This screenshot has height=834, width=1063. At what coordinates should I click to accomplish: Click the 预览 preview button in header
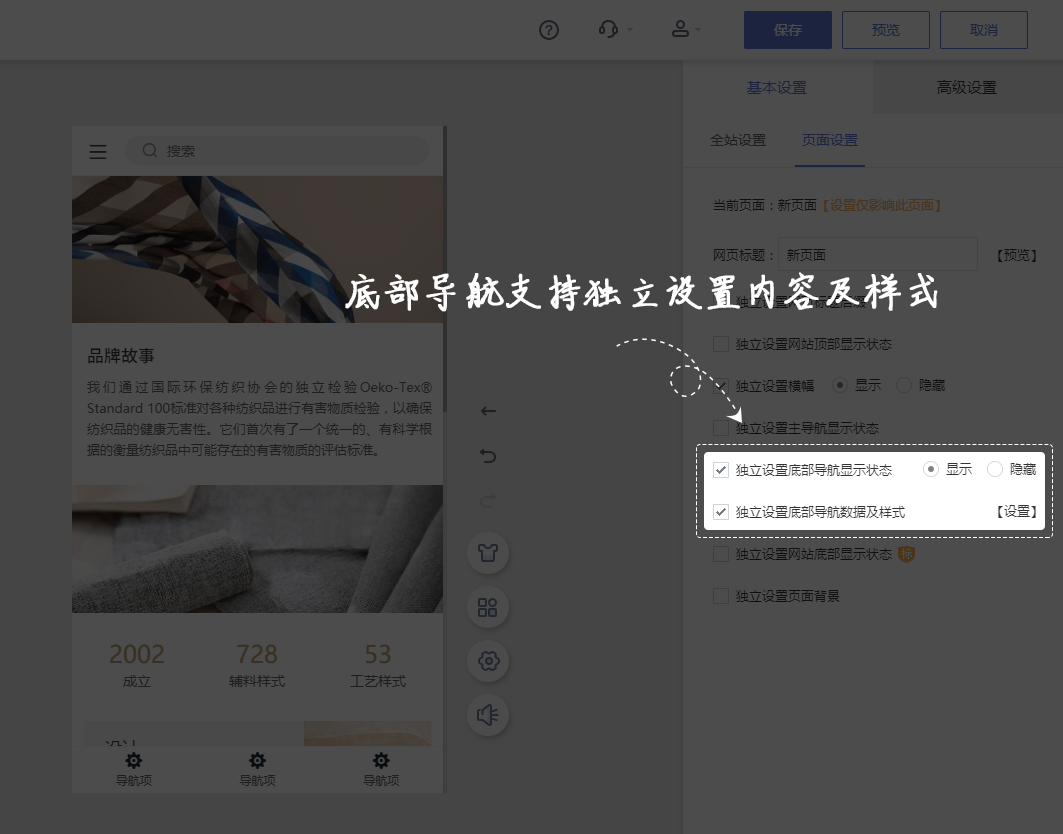(885, 30)
